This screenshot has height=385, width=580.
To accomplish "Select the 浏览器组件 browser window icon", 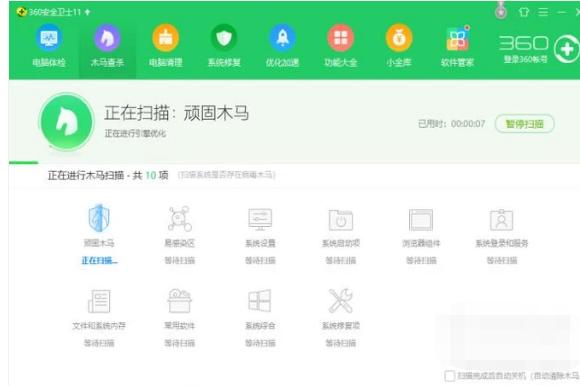I will pyautogui.click(x=421, y=219).
